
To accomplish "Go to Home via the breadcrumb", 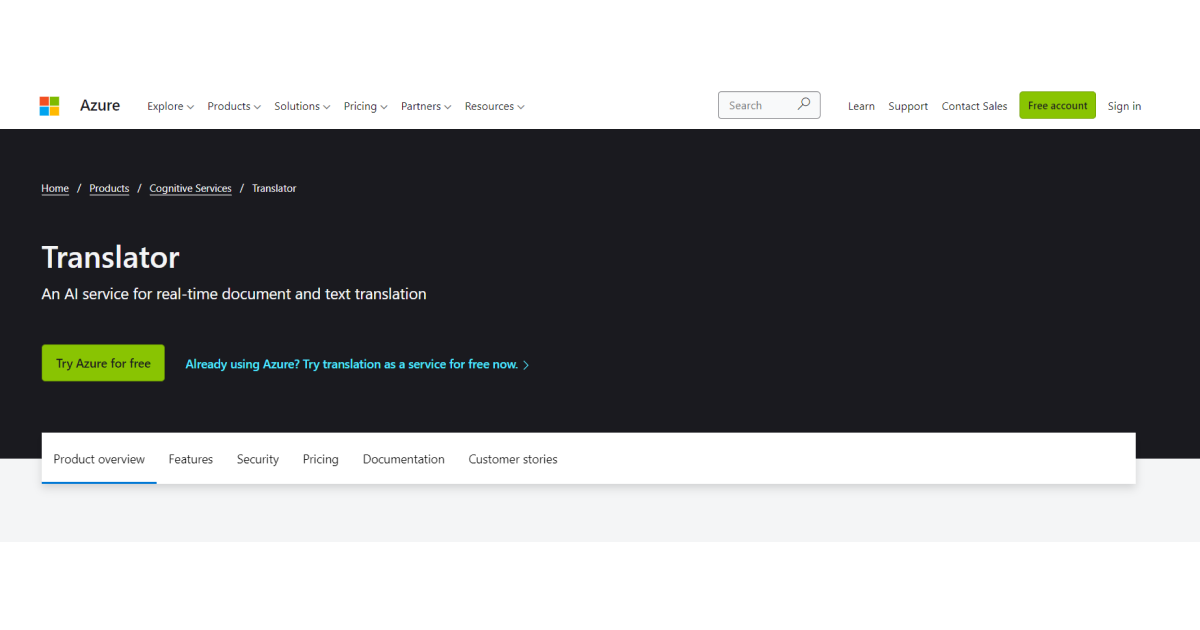I will (55, 188).
